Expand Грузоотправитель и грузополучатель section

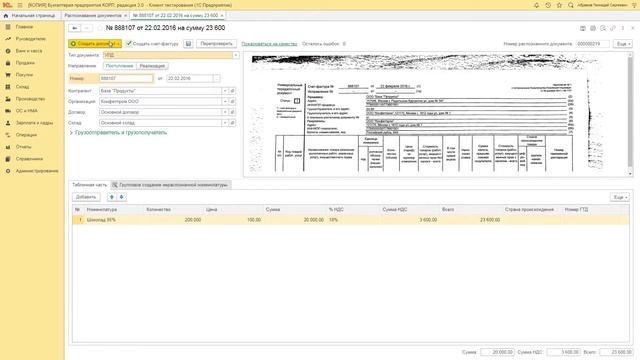118,133
